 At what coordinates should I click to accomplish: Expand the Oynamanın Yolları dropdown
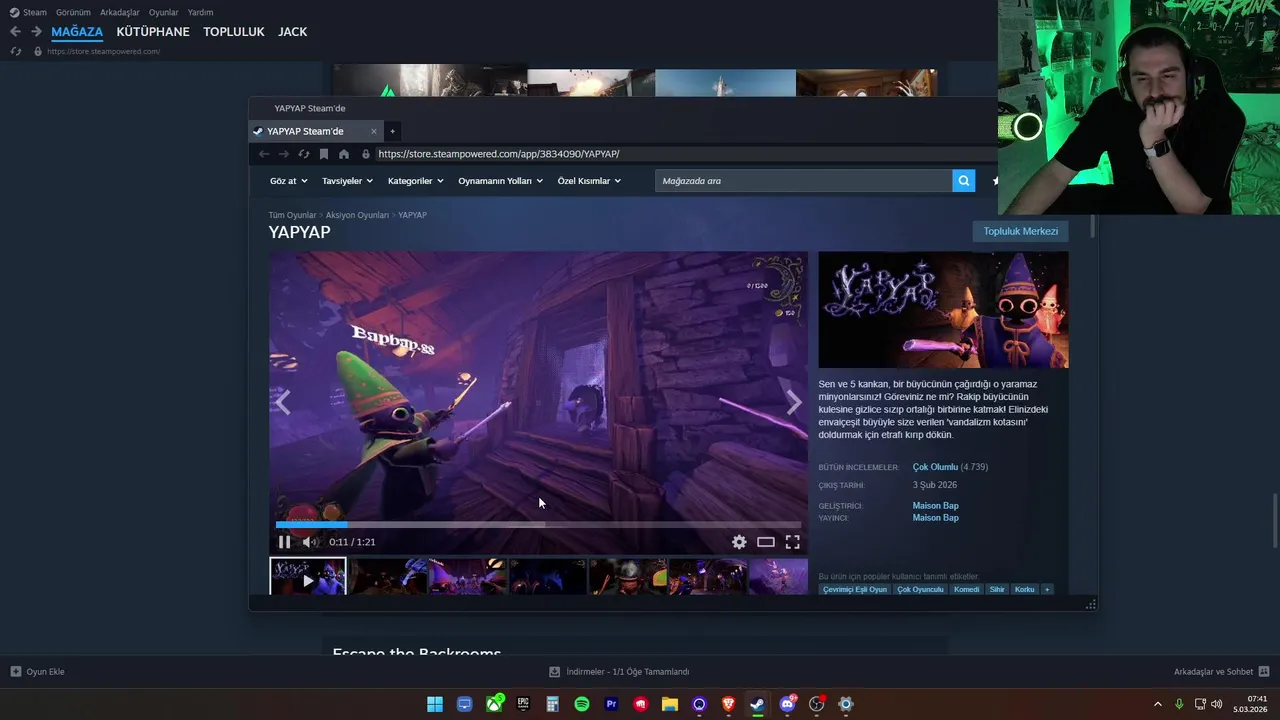pos(501,181)
